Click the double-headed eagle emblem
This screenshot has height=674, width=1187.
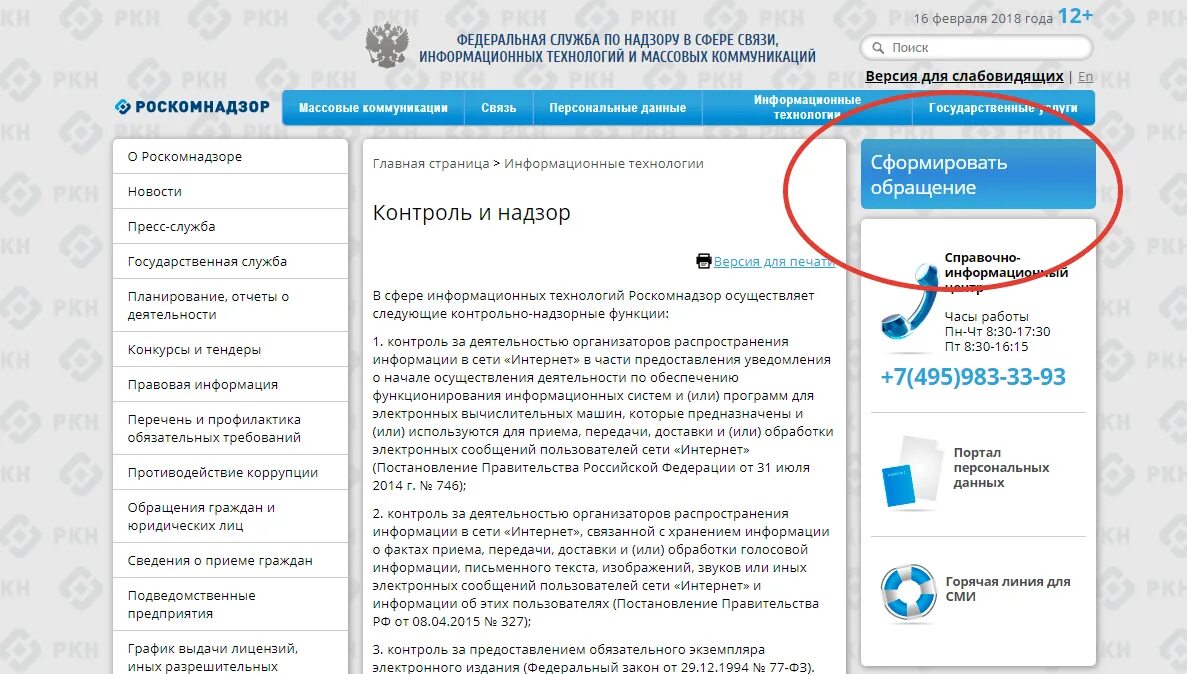click(387, 45)
